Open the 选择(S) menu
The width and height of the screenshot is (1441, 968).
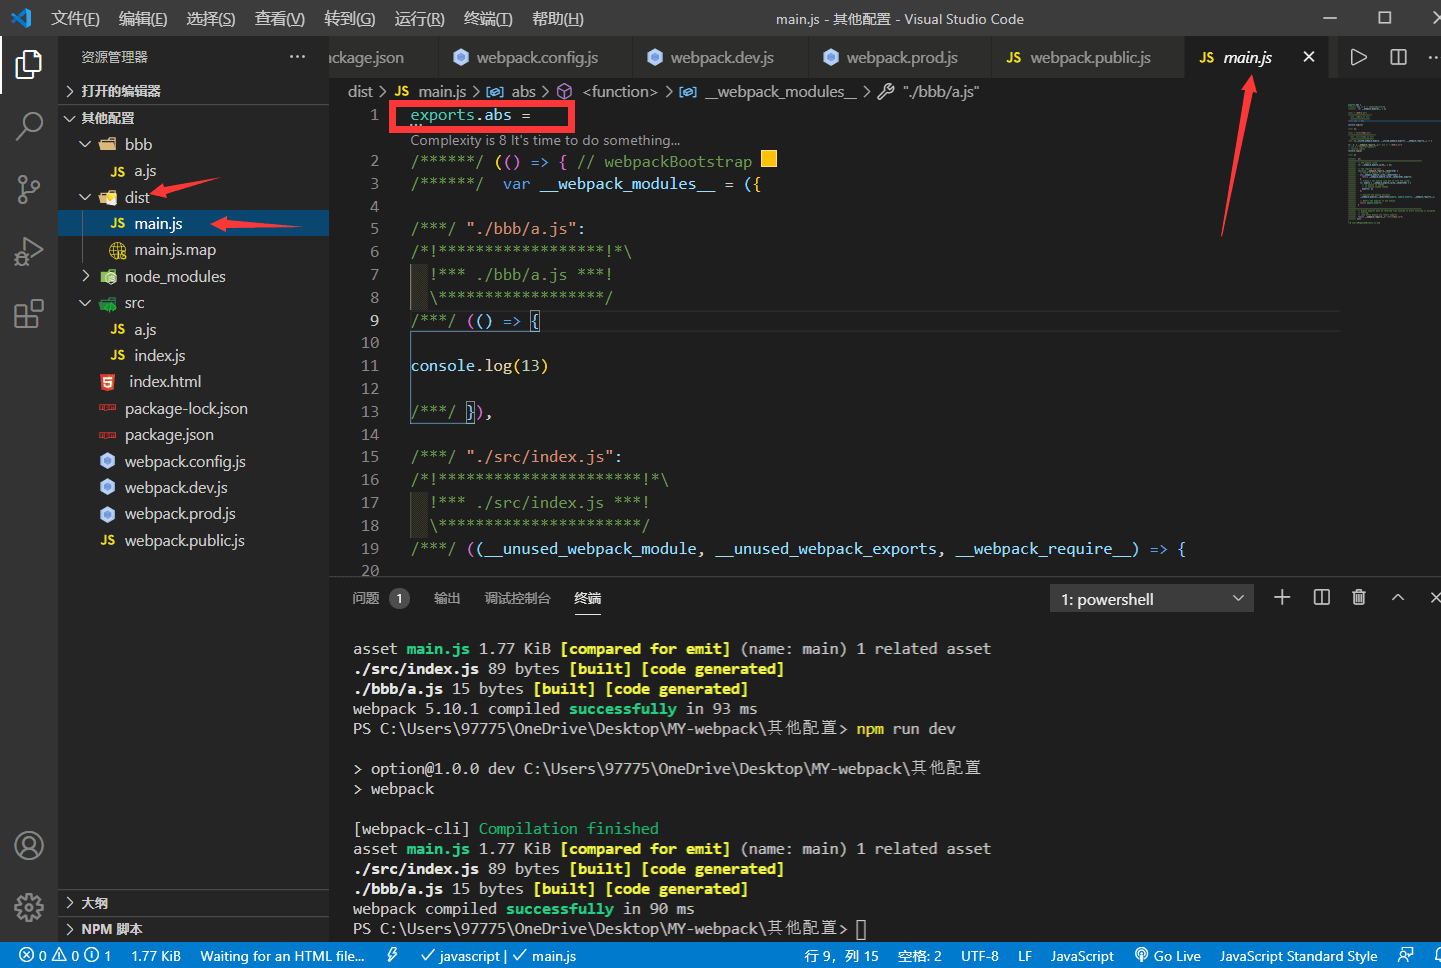[211, 19]
